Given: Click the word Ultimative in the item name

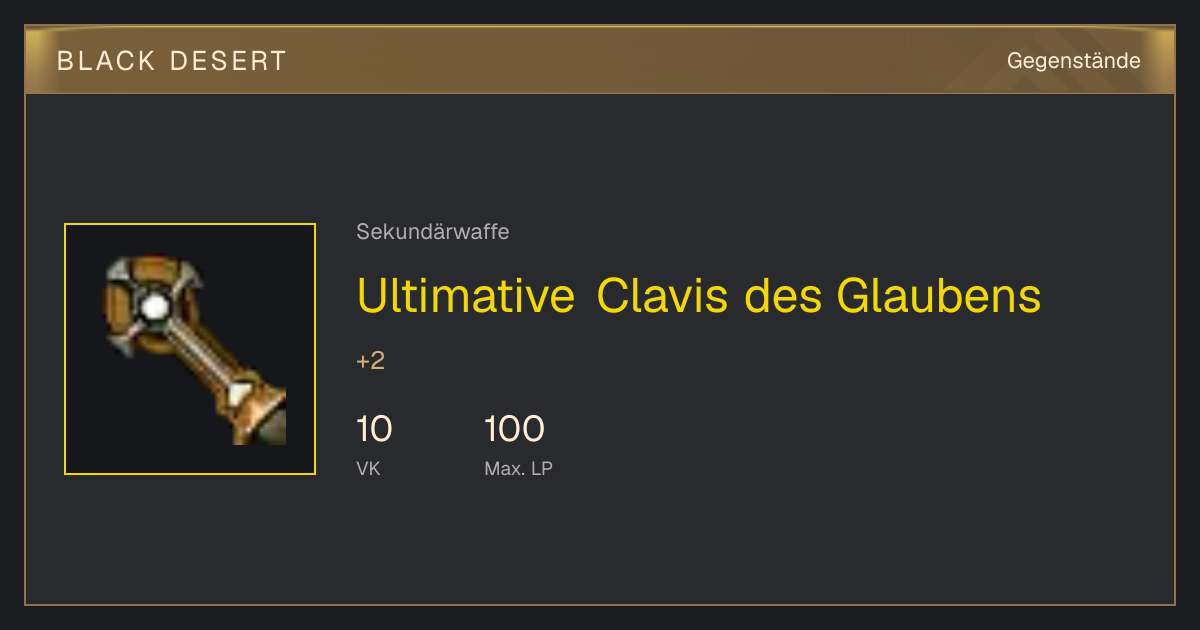Looking at the screenshot, I should 466,295.
